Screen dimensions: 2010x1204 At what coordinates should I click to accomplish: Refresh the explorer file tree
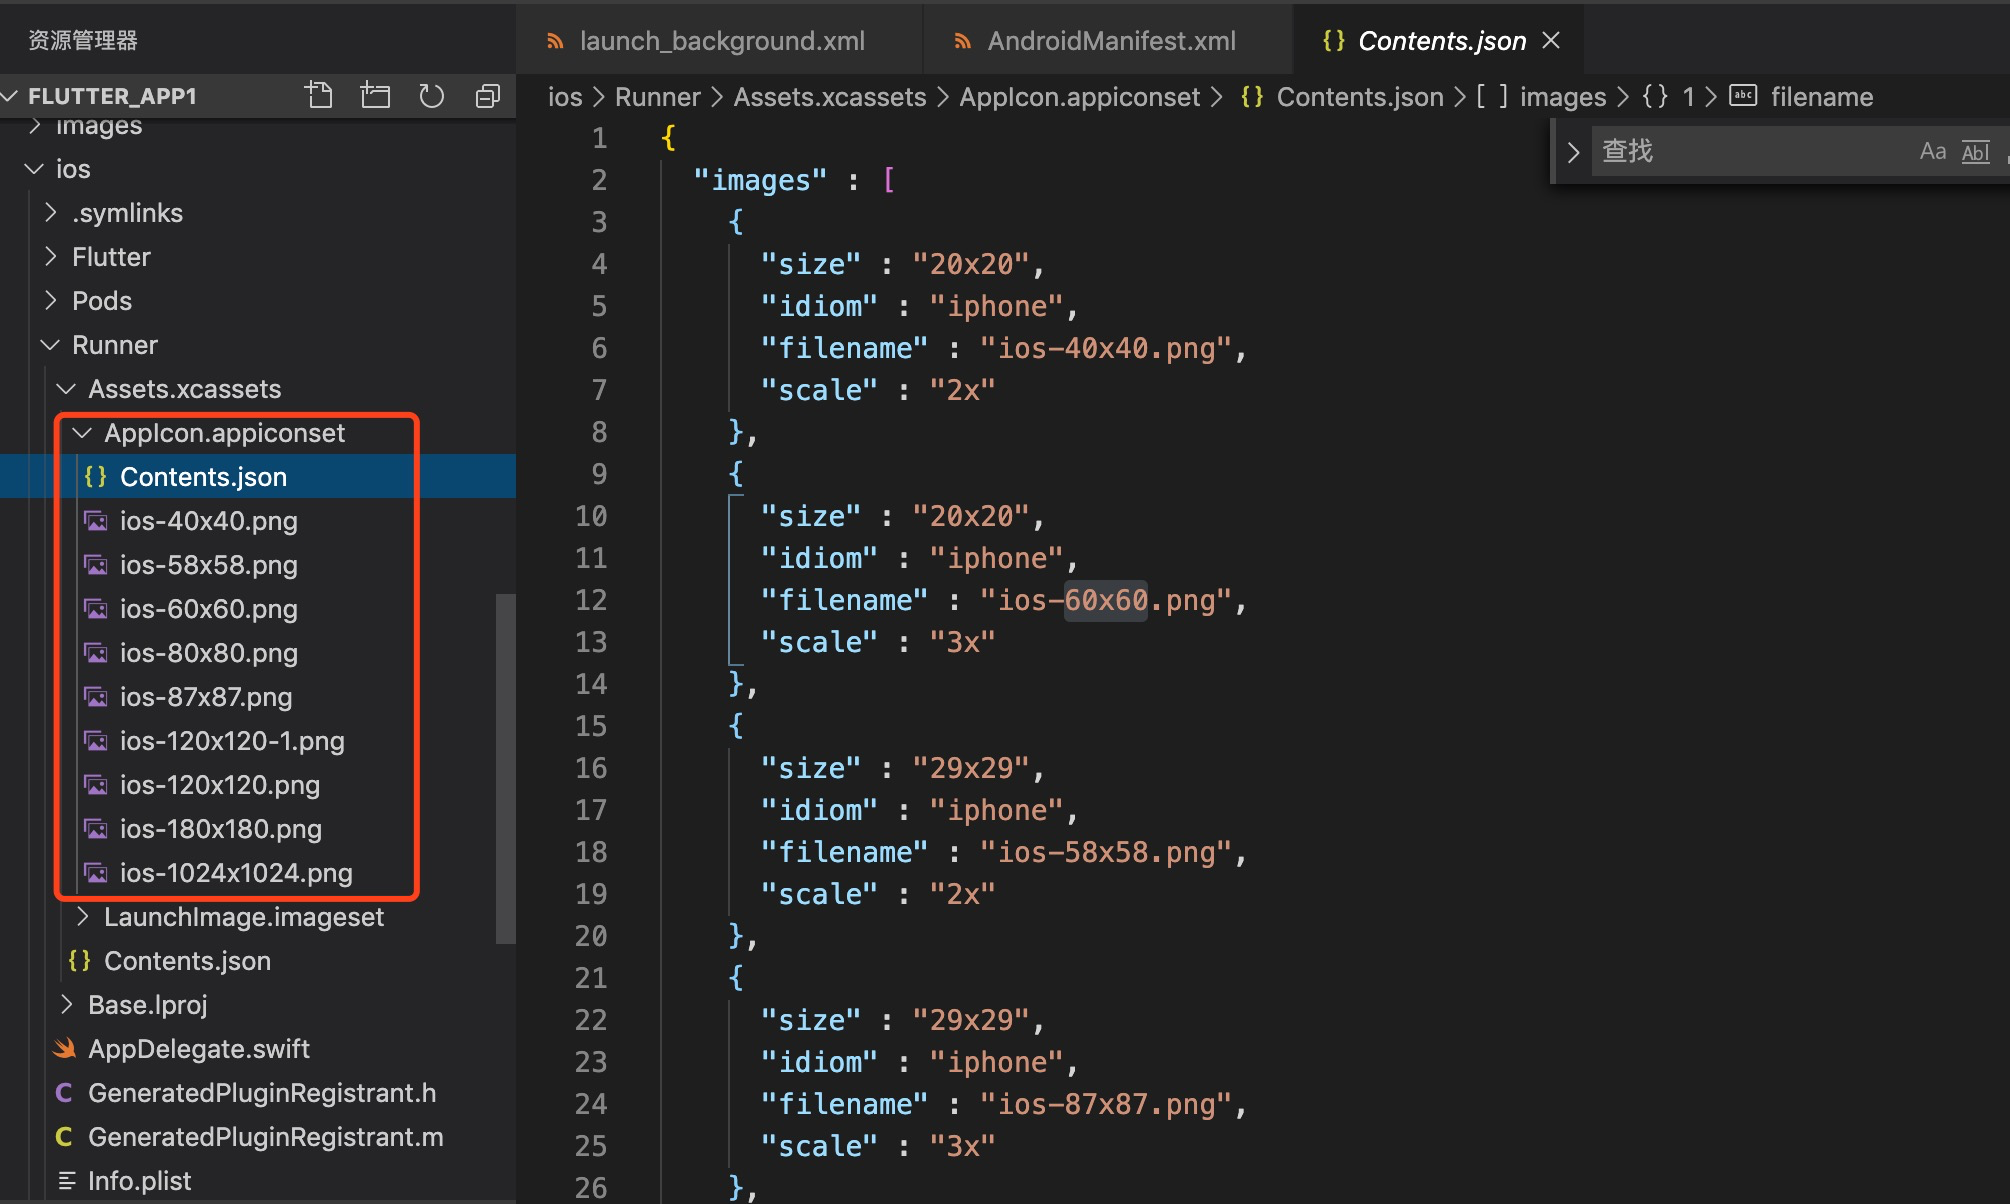[431, 95]
